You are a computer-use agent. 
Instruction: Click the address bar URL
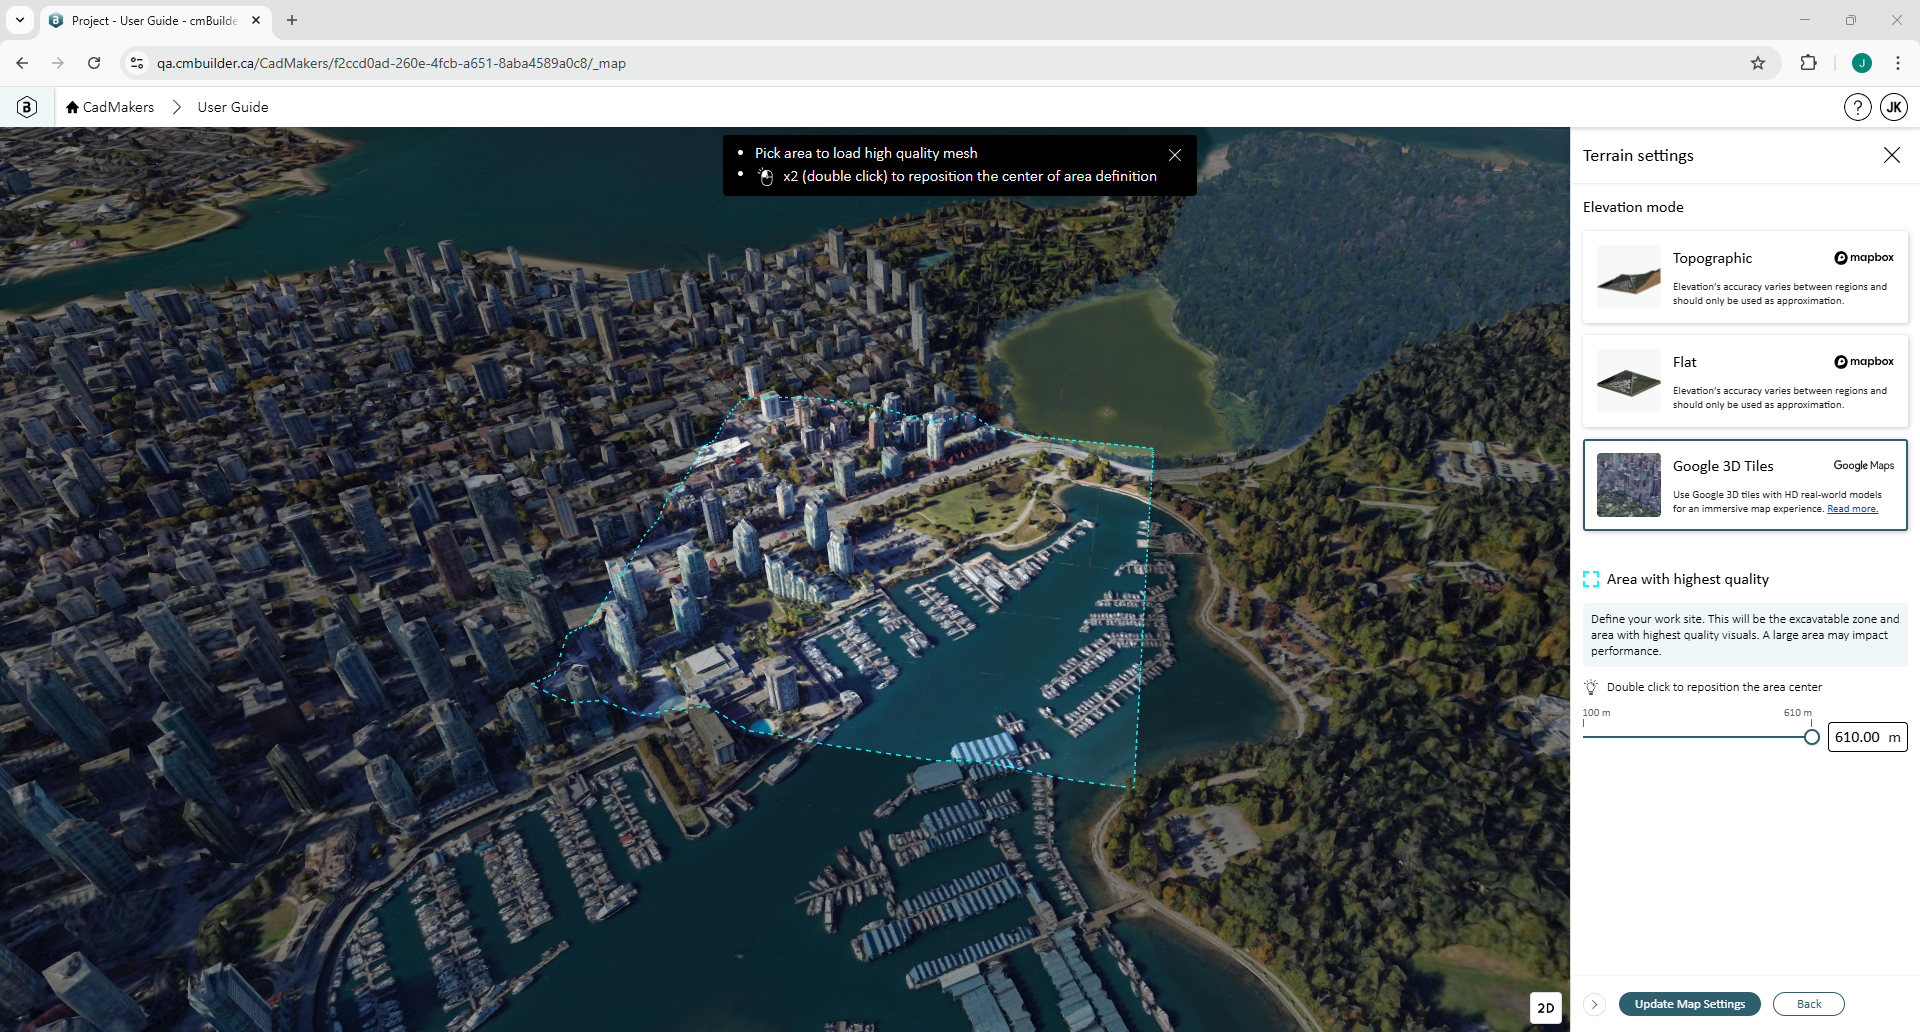pos(391,63)
